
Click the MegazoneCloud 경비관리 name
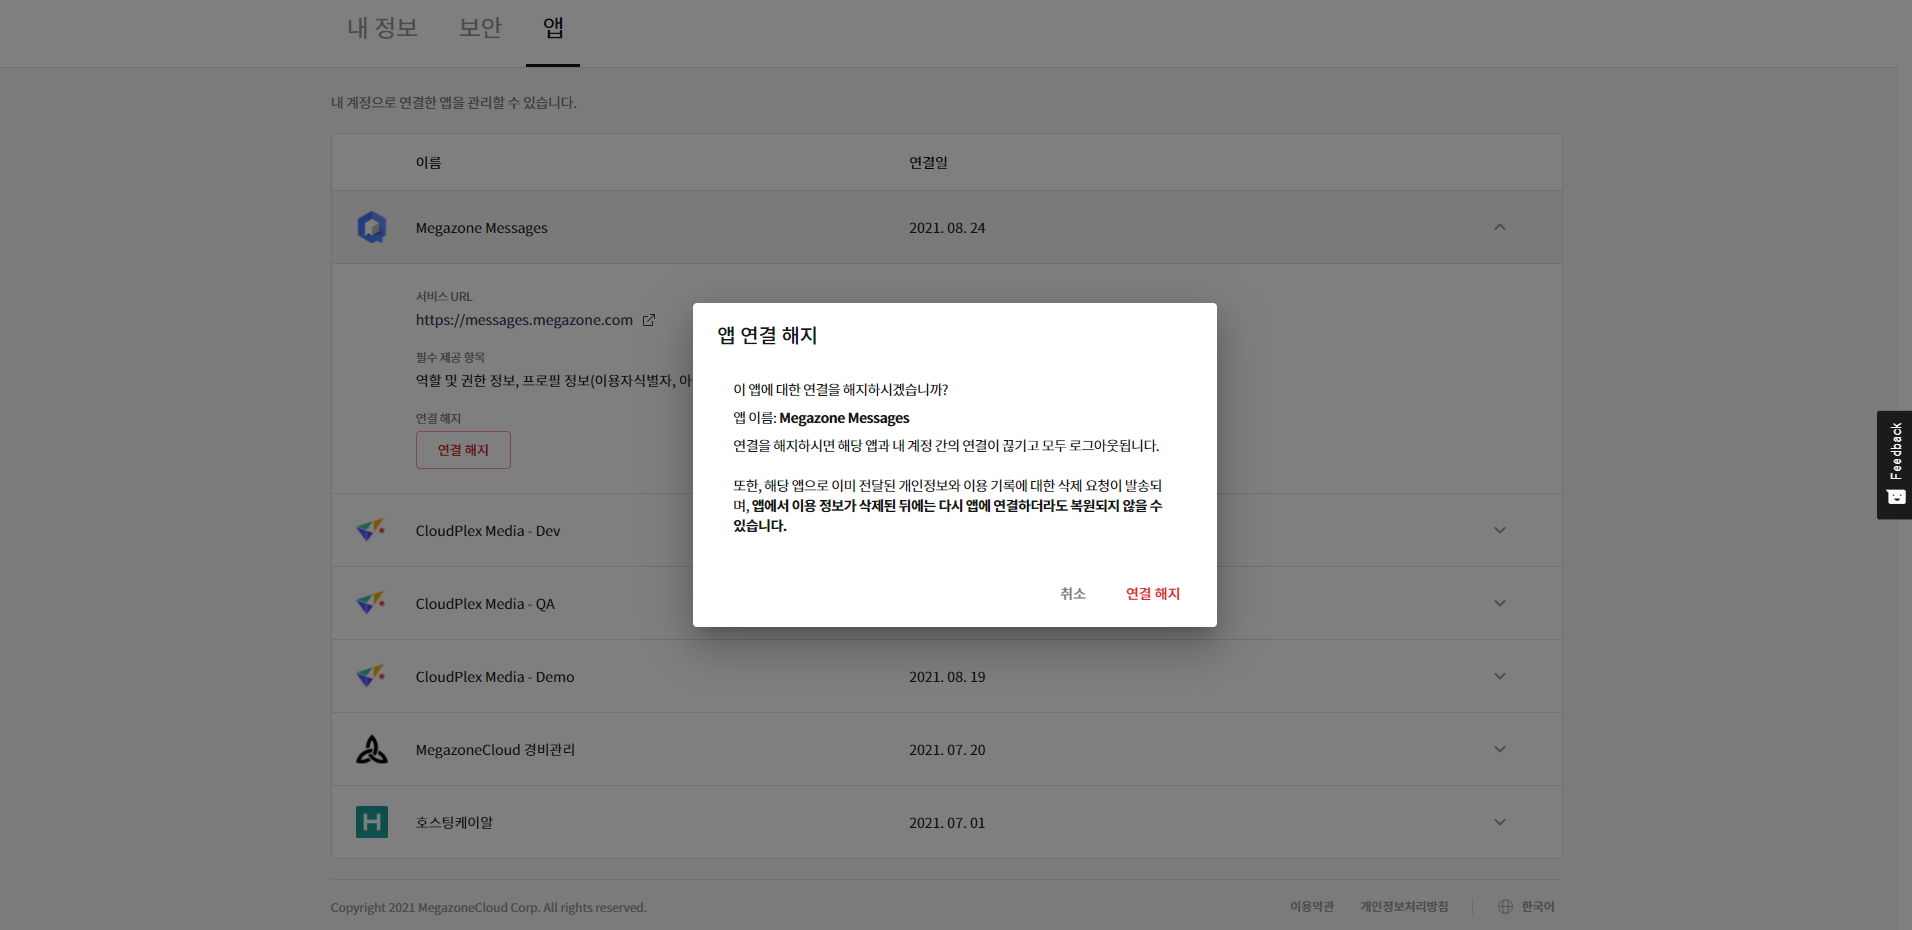pos(495,750)
